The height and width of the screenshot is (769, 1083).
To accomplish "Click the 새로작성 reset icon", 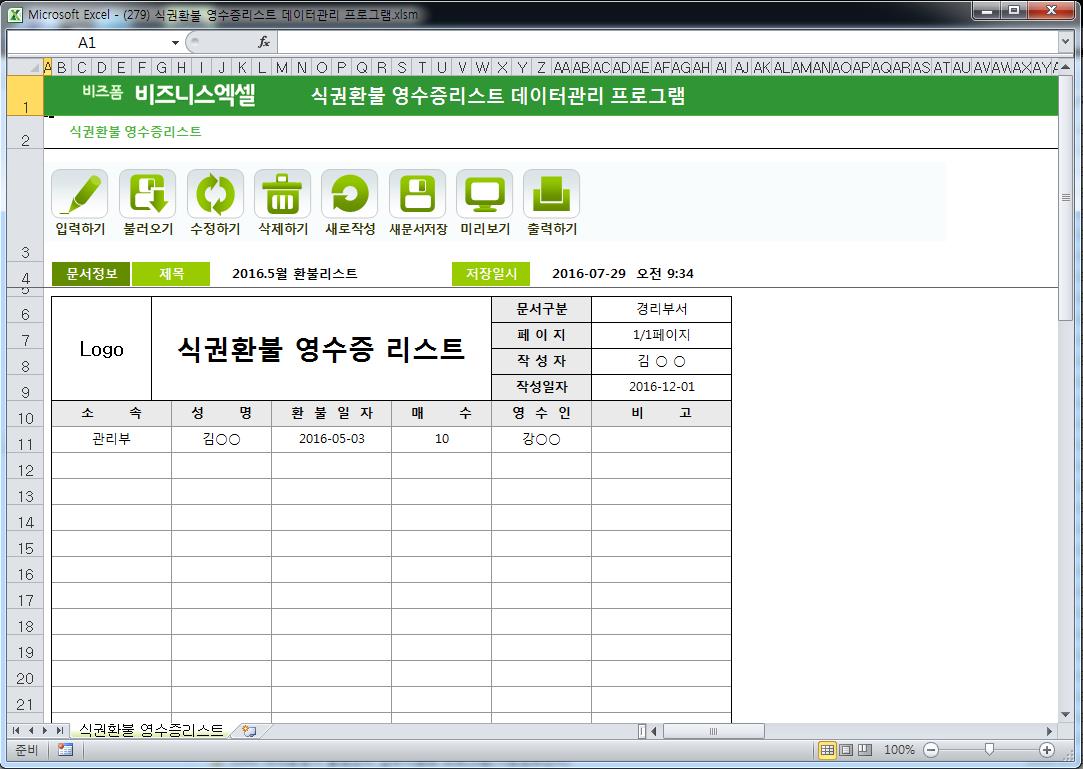I will pyautogui.click(x=350, y=194).
